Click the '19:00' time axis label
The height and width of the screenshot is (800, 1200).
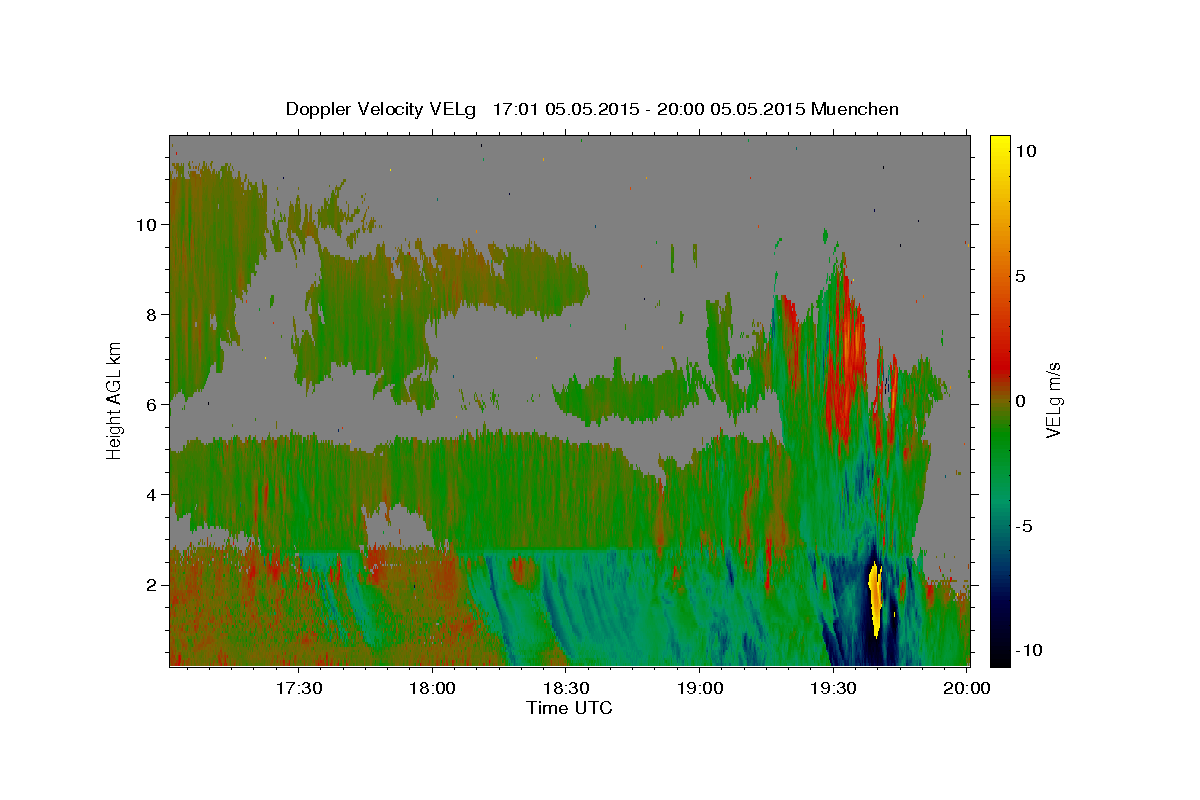701,688
